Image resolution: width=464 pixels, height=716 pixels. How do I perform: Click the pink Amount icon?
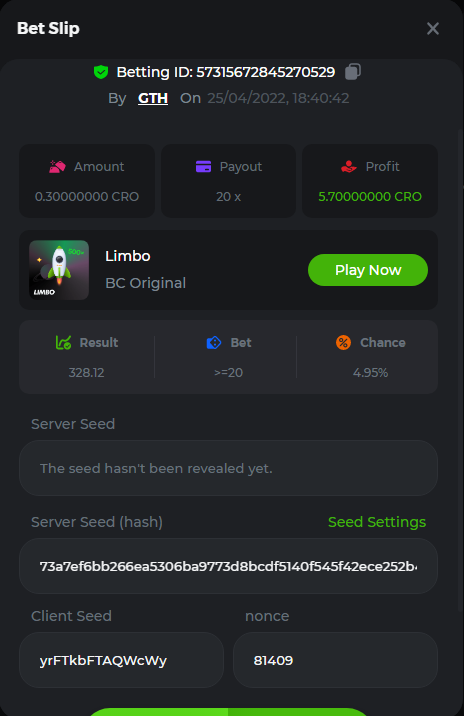(x=58, y=167)
